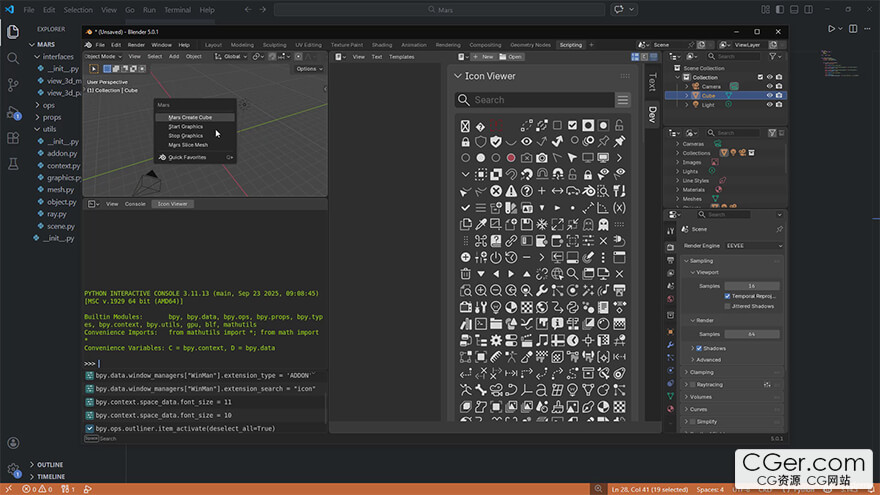Open the Extensions view in activity bar
The width and height of the screenshot is (880, 495).
(x=13, y=137)
